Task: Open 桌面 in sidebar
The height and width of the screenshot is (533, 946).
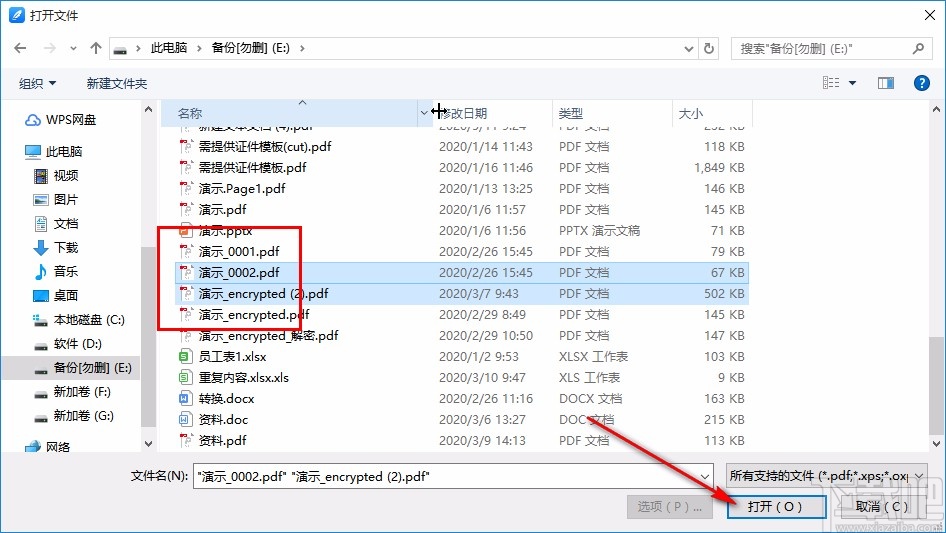Action: point(56,296)
